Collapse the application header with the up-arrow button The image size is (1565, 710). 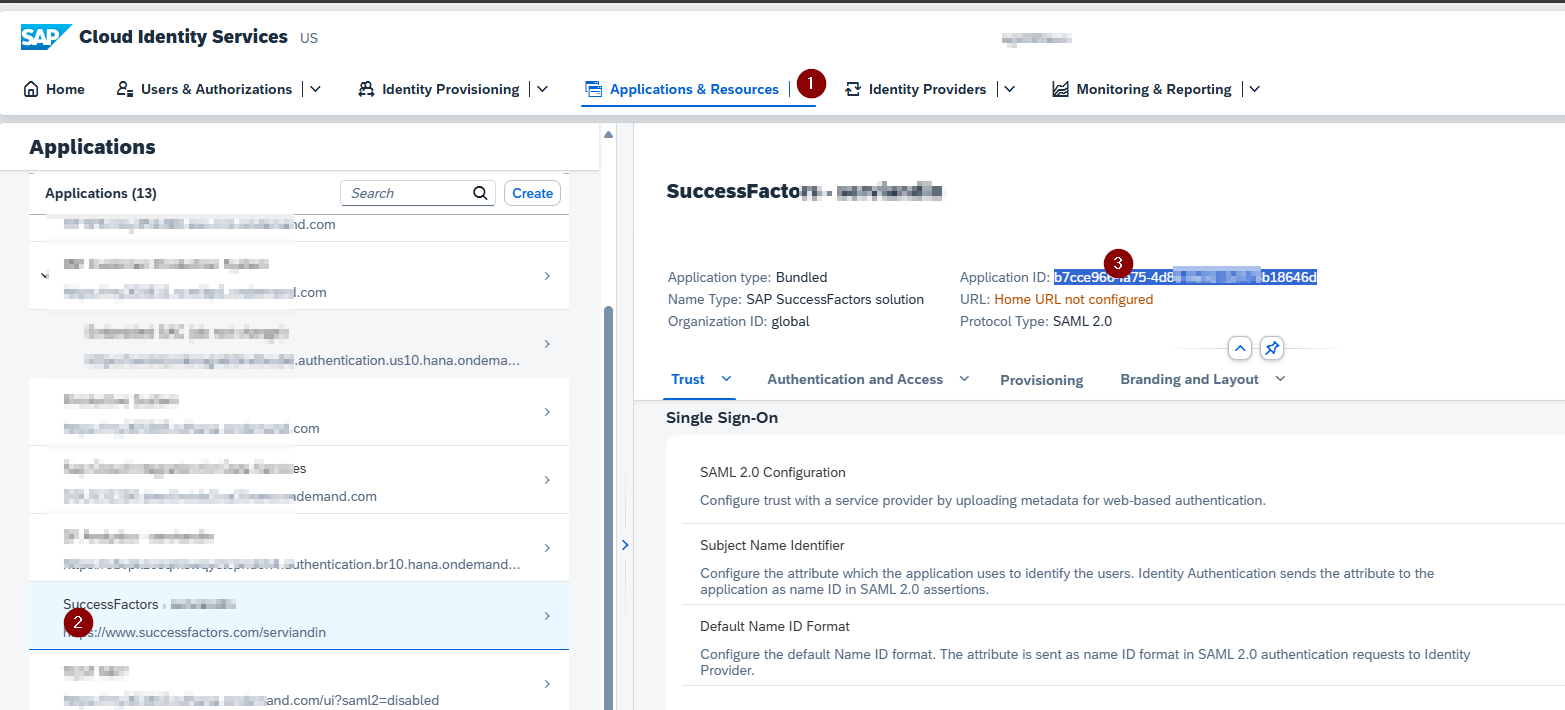tap(1240, 348)
